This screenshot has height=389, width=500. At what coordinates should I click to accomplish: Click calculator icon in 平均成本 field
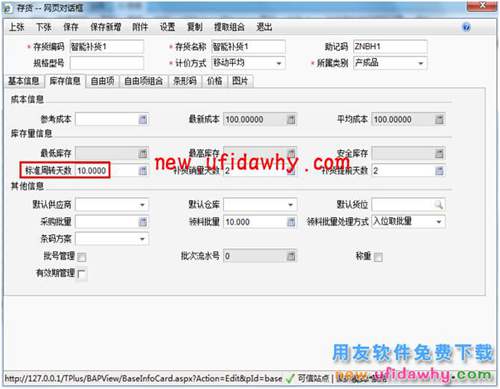point(439,119)
